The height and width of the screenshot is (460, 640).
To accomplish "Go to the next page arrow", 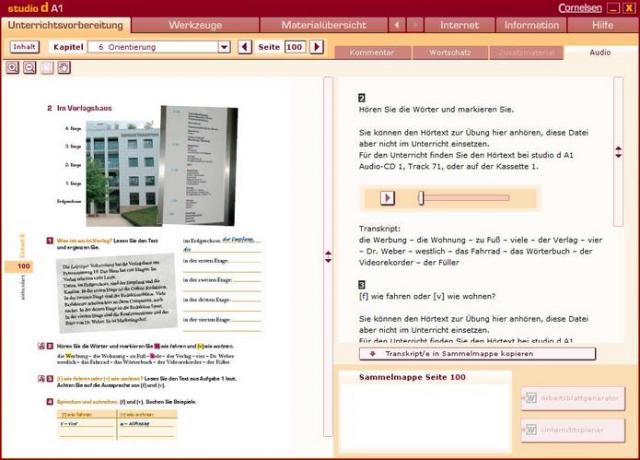I will 317,46.
